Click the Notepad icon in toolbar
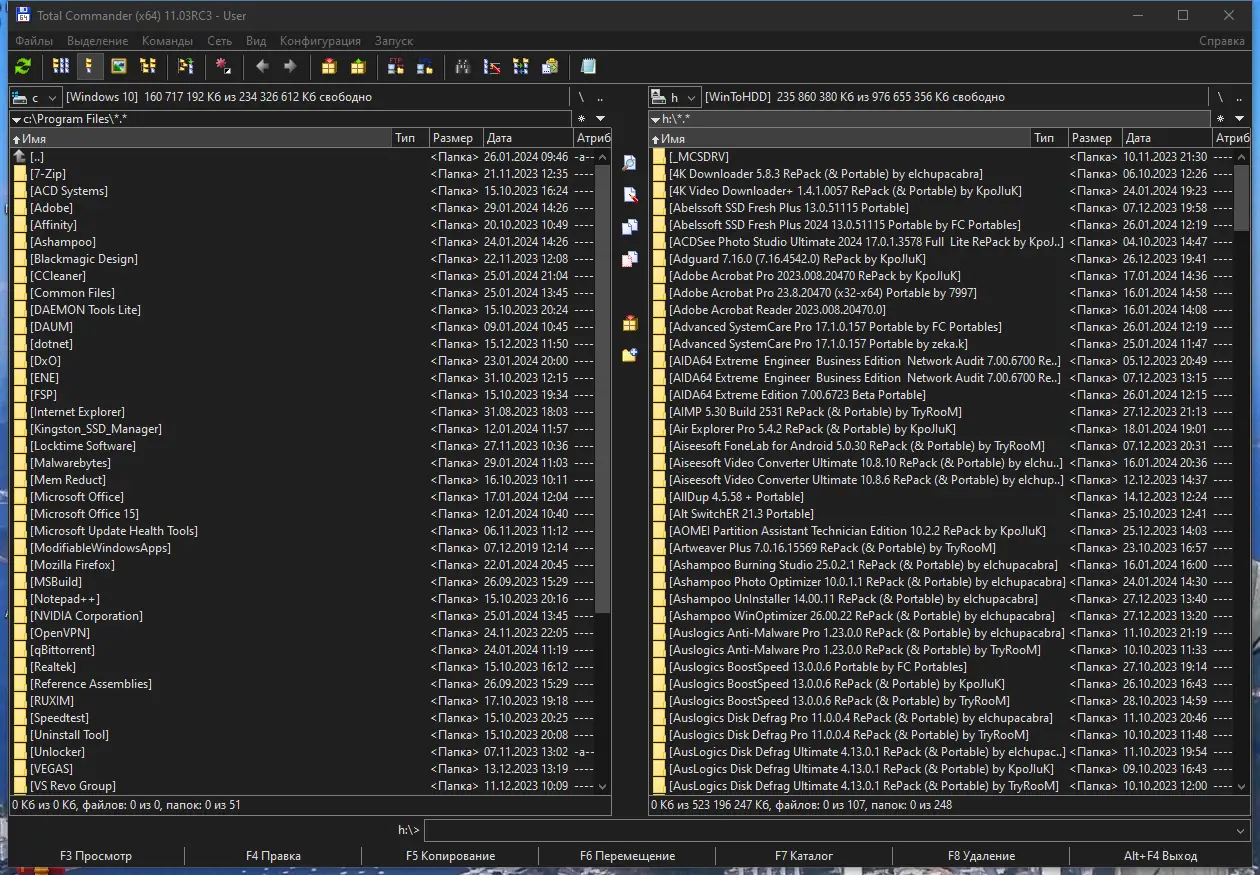Viewport: 1260px width, 875px height. 589,67
